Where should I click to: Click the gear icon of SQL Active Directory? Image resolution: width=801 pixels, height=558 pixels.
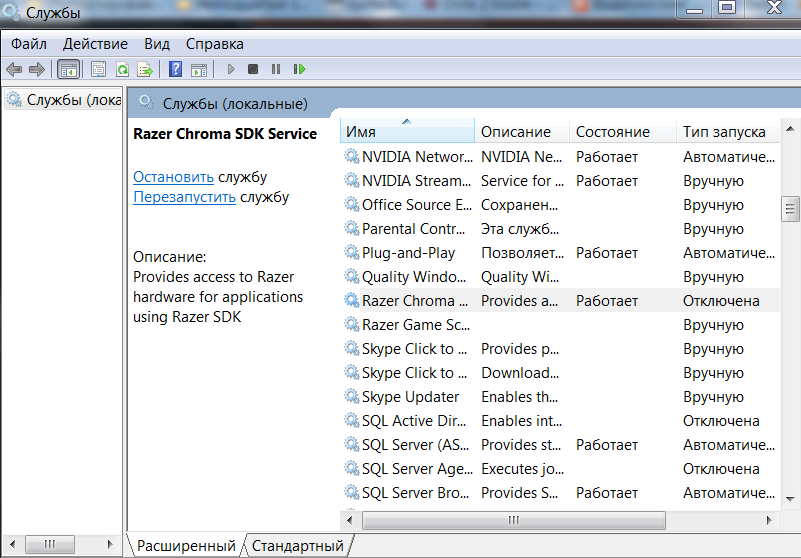click(351, 420)
